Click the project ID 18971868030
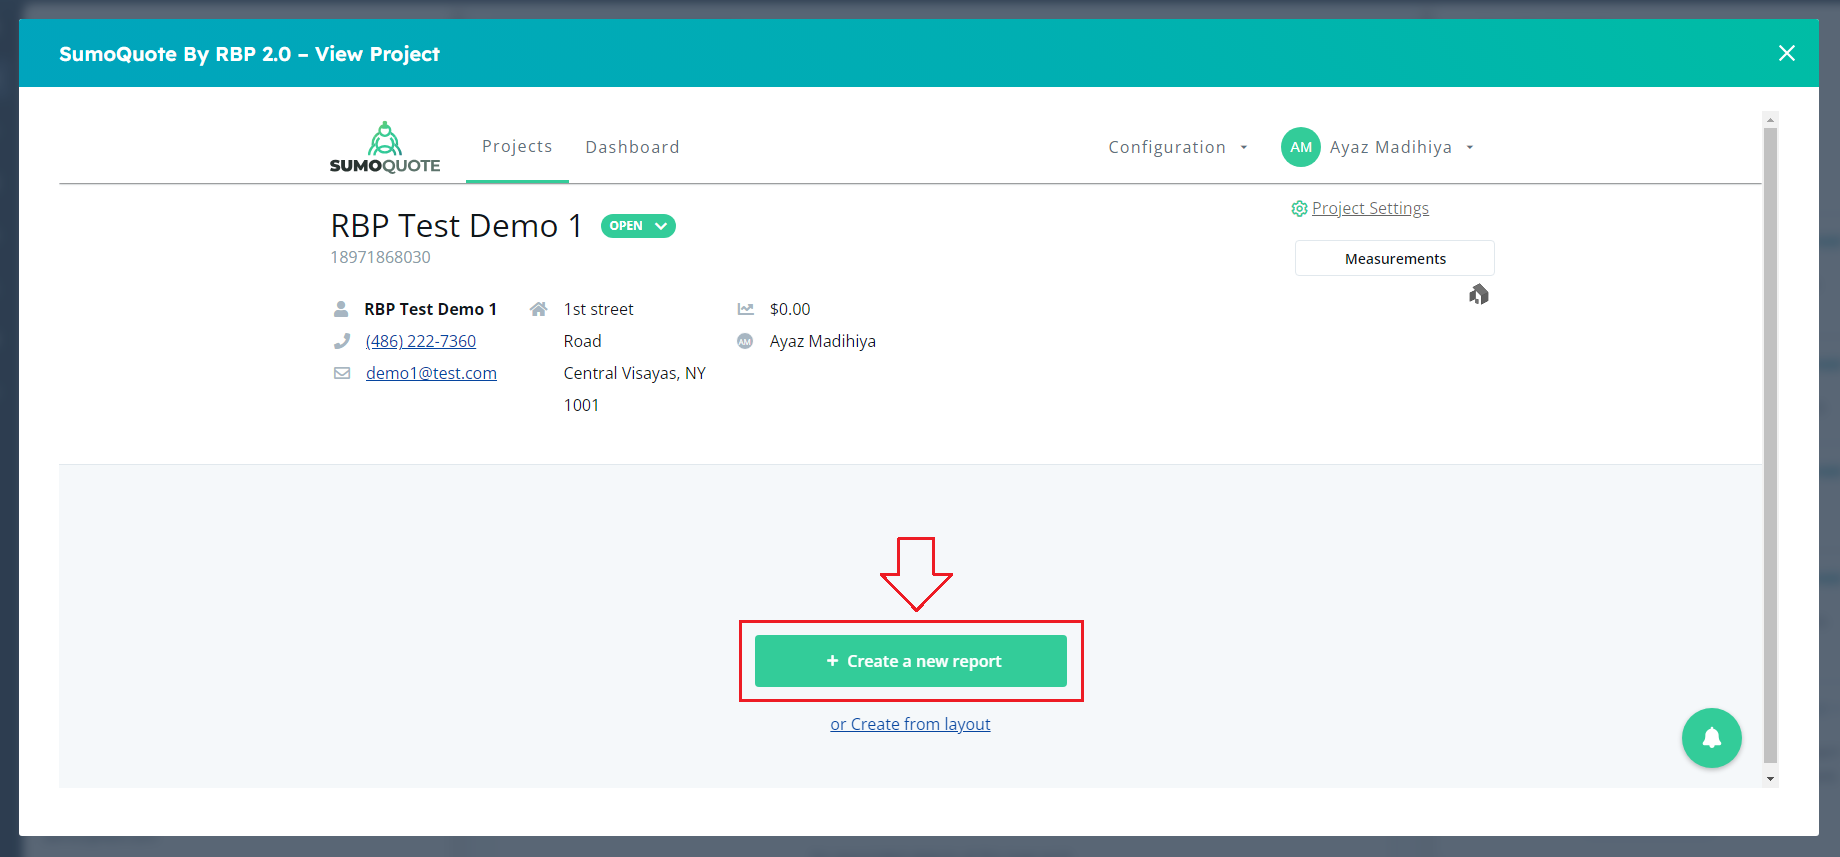 (x=380, y=257)
